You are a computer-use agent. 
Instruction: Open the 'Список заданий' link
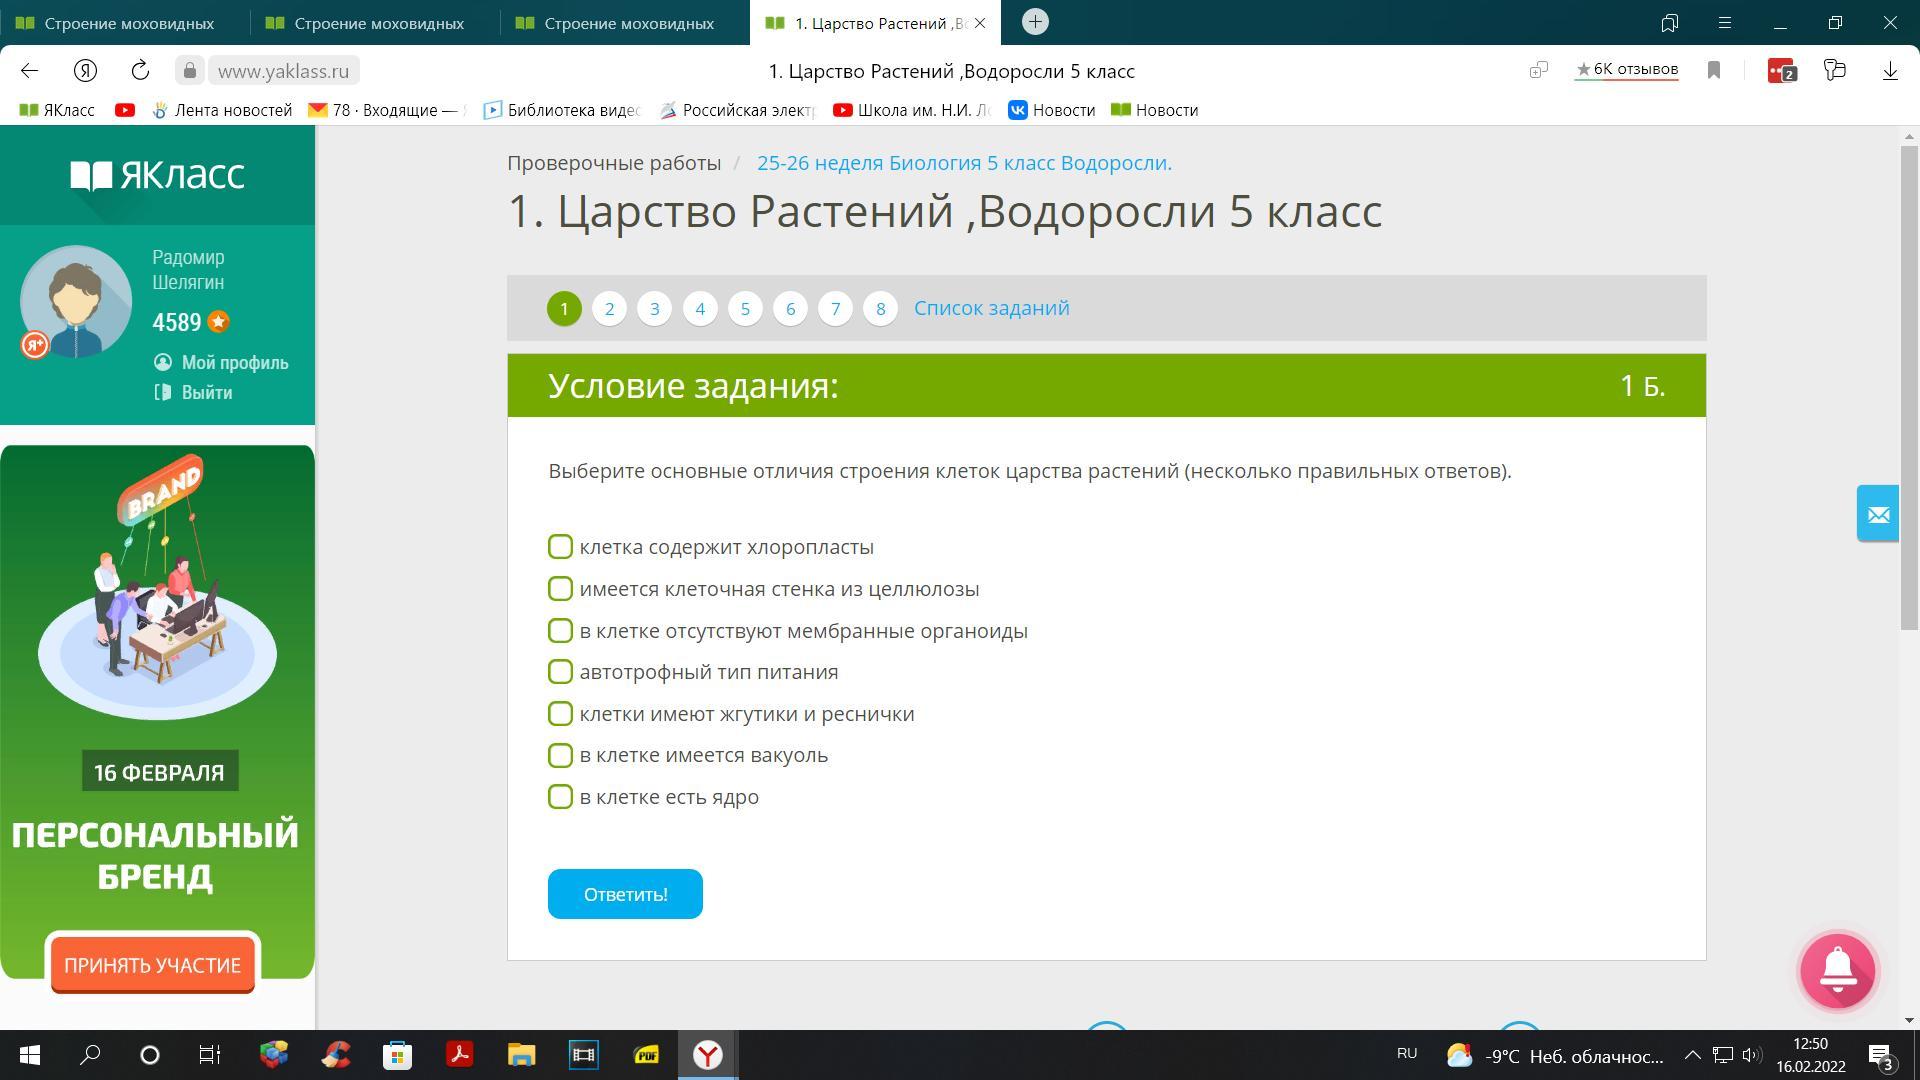[991, 308]
